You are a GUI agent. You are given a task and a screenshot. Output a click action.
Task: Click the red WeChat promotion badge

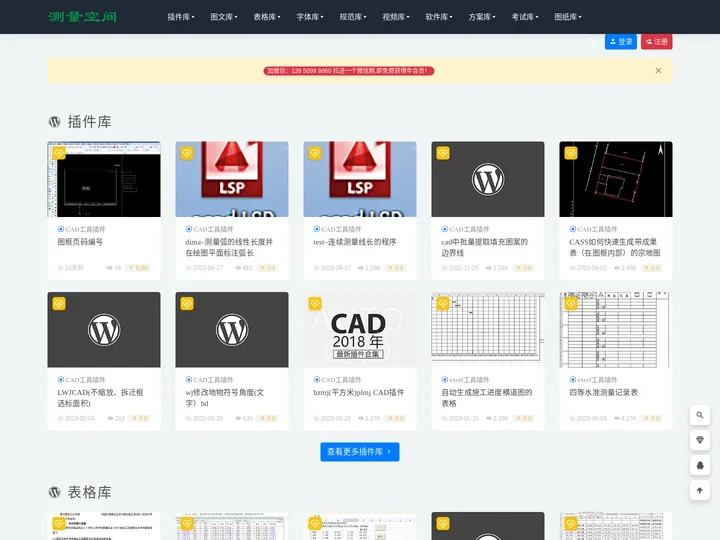(349, 71)
